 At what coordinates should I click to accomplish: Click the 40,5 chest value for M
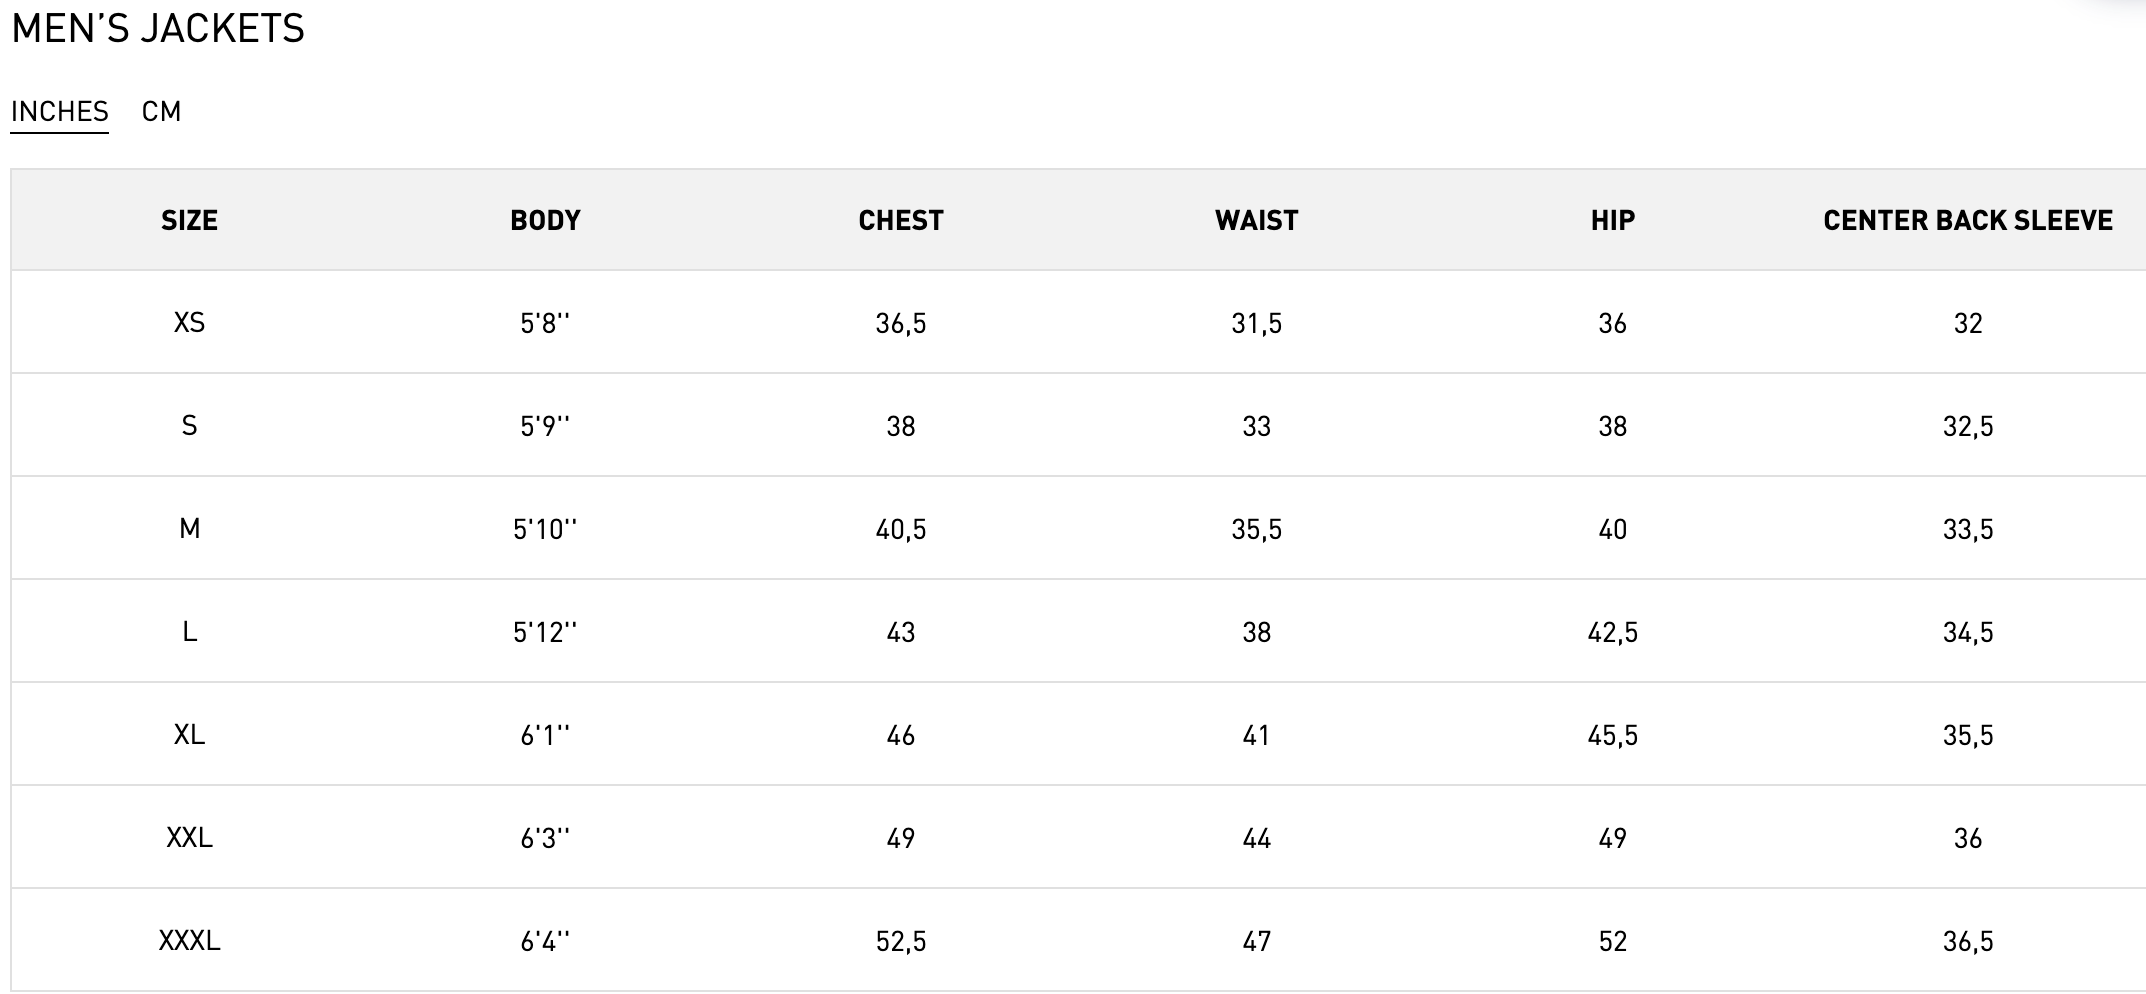click(x=901, y=529)
